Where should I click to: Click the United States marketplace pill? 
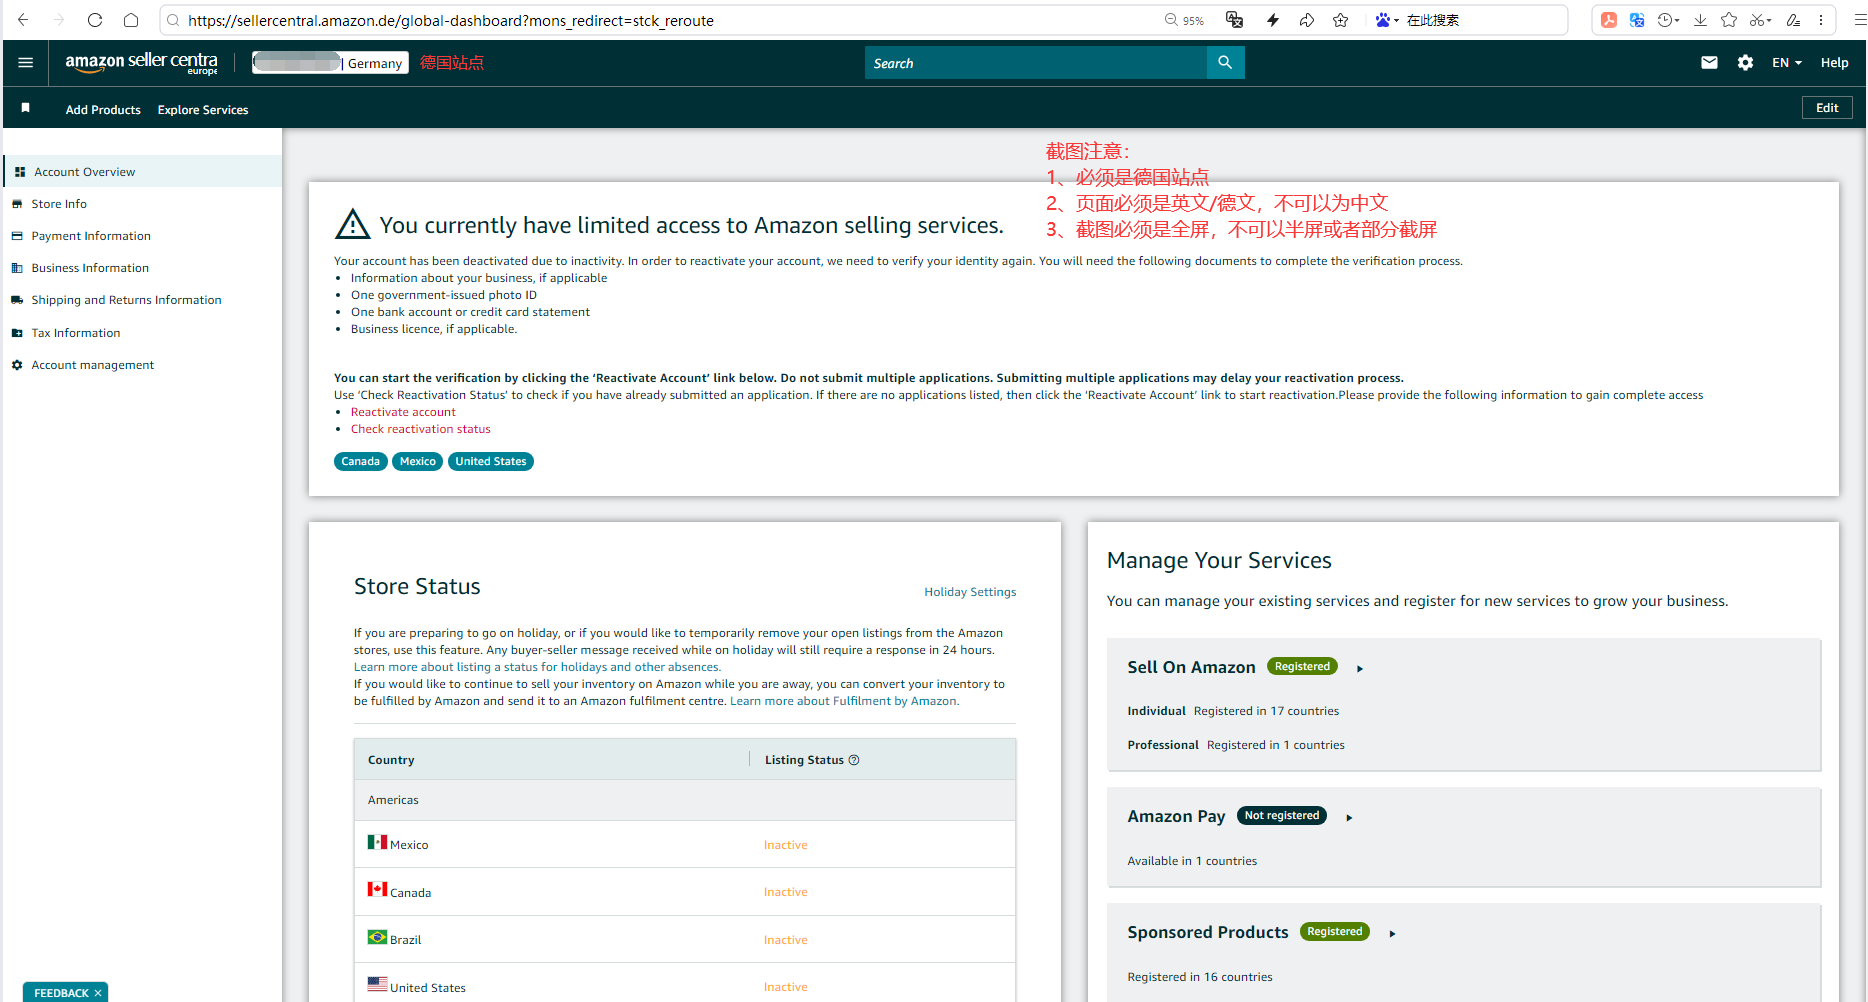click(490, 461)
